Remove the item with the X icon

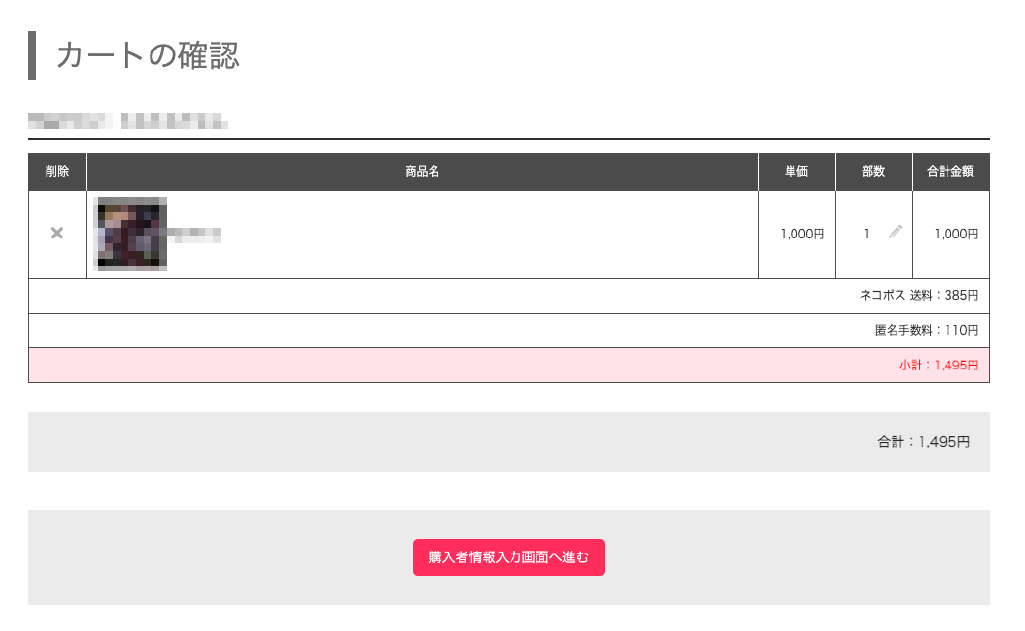[57, 233]
